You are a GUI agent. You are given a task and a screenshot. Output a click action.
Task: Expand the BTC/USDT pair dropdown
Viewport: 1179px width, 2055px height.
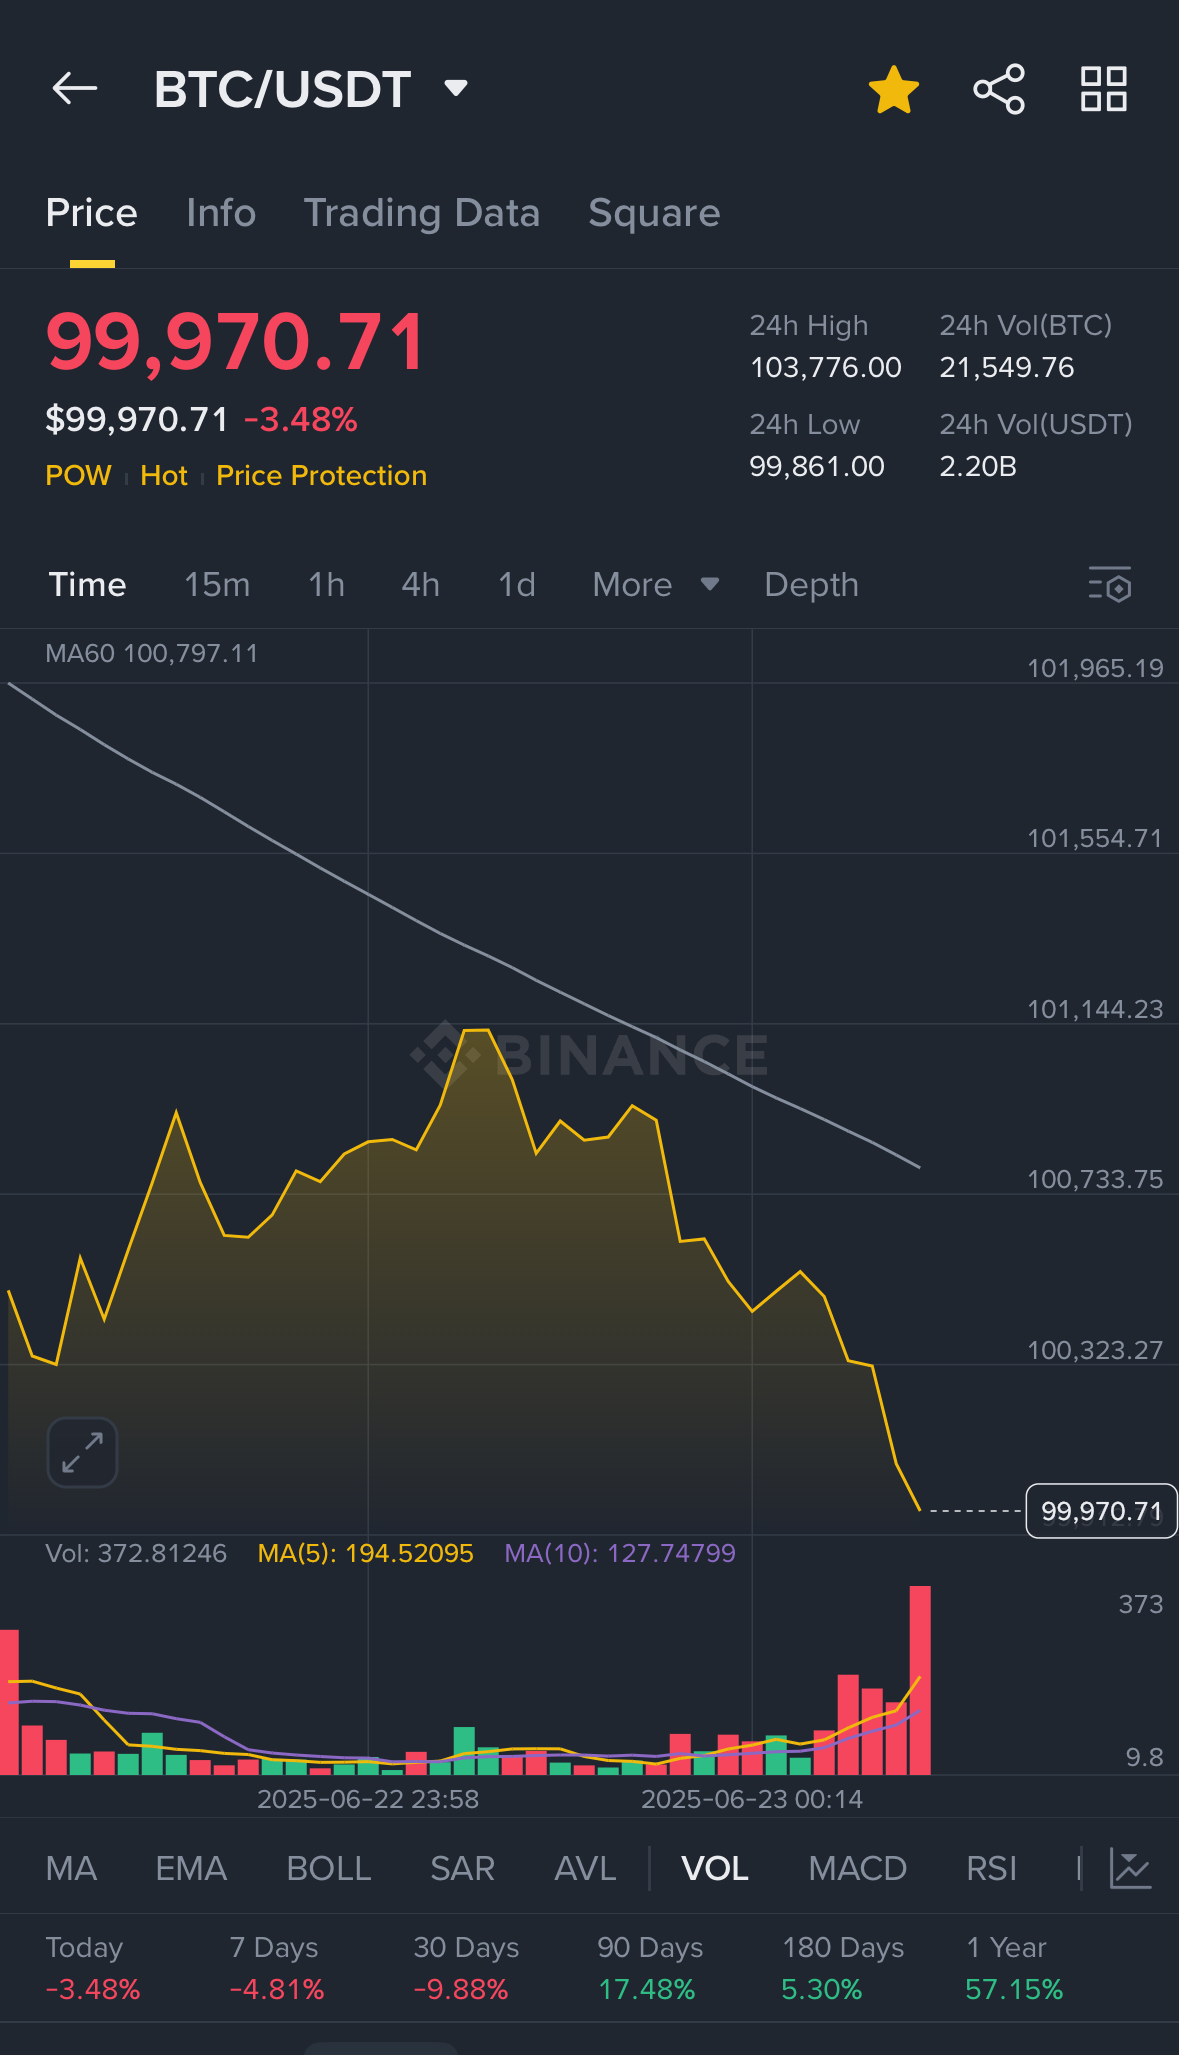[456, 89]
